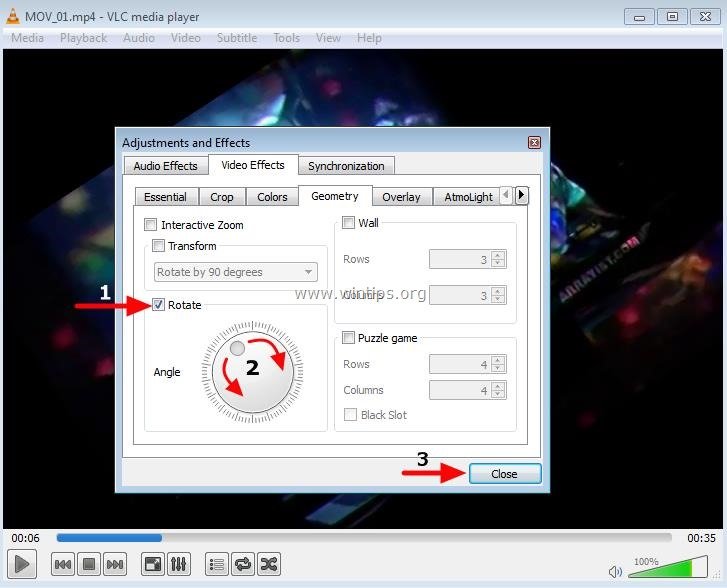Open the Overlay tab
The width and height of the screenshot is (727, 588).
tap(402, 197)
